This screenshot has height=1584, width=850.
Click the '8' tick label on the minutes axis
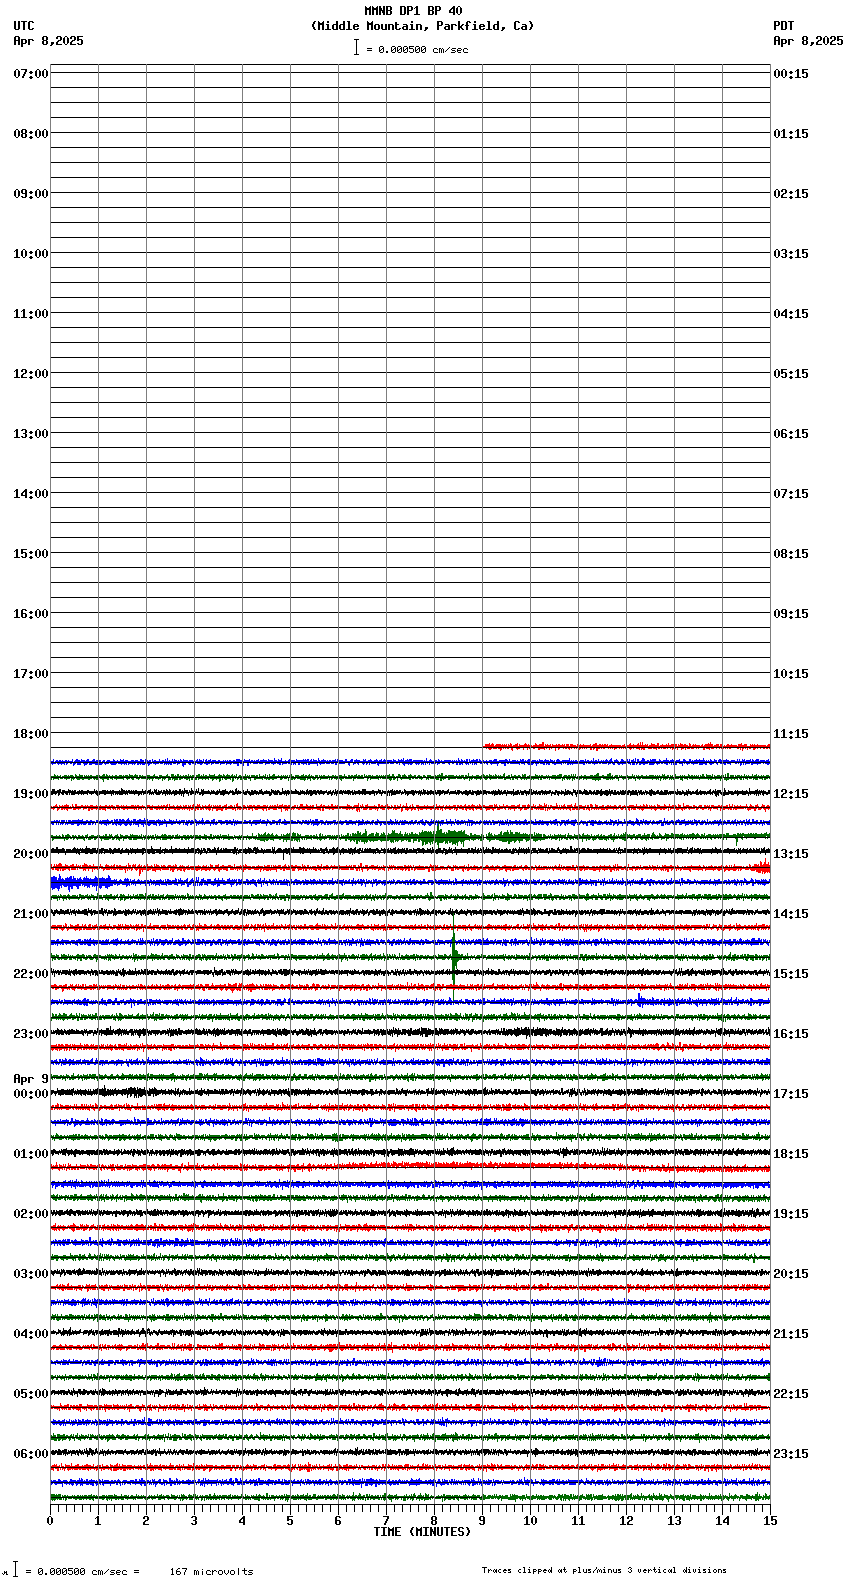(434, 1521)
